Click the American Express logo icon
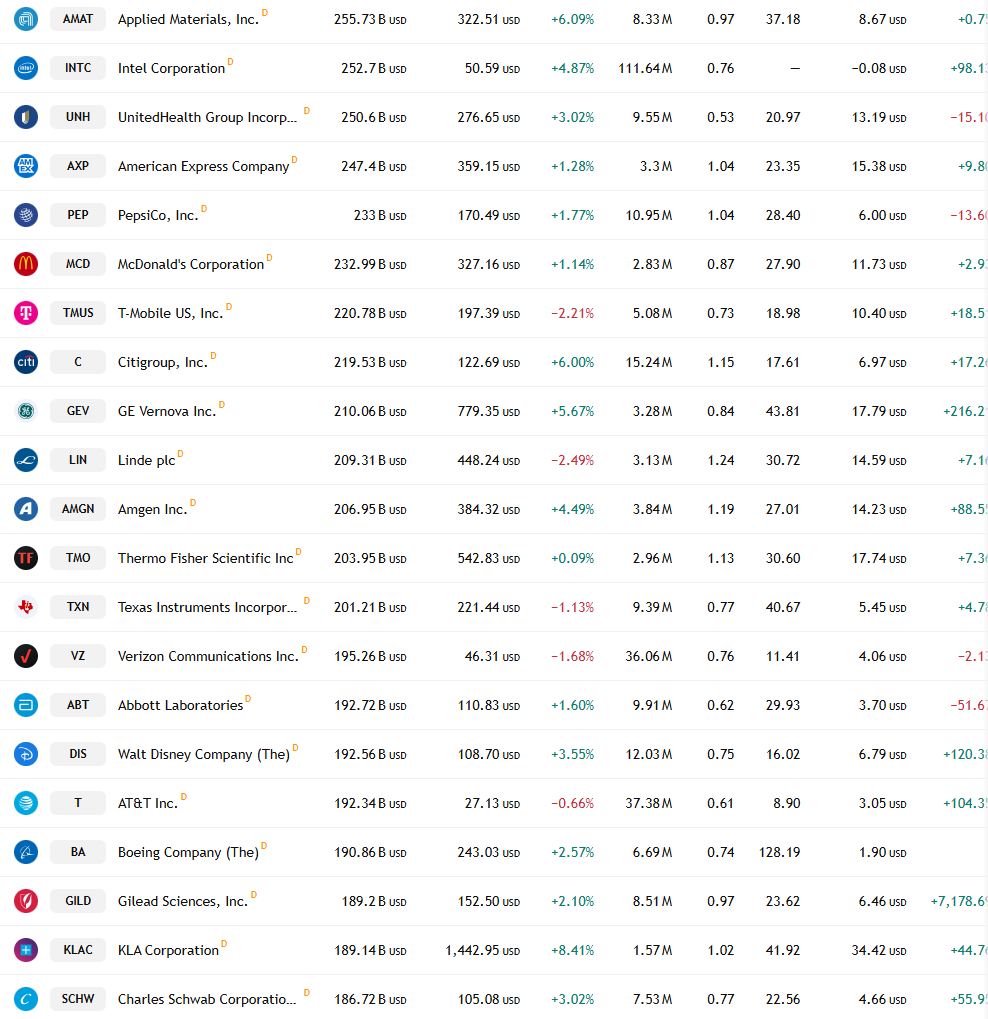This screenshot has width=988, height=1019. click(x=26, y=166)
